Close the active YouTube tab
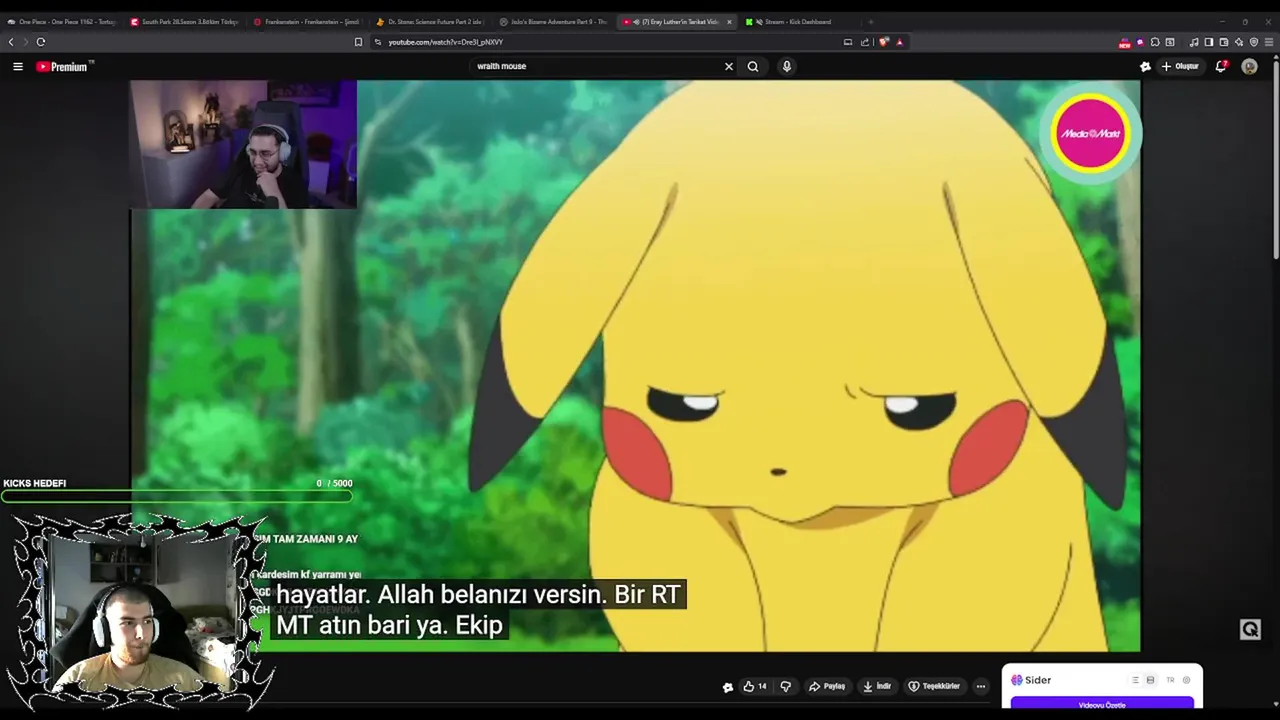 tap(729, 21)
